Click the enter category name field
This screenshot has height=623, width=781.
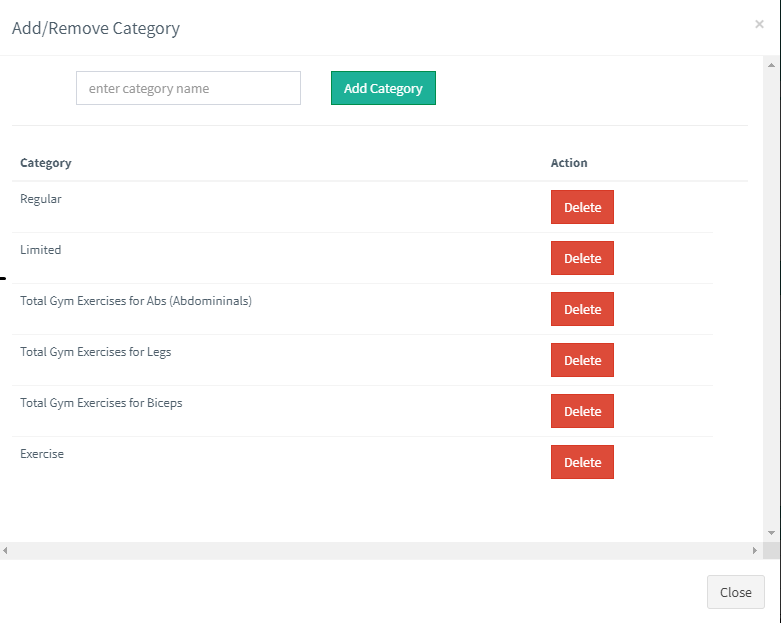pyautogui.click(x=188, y=88)
